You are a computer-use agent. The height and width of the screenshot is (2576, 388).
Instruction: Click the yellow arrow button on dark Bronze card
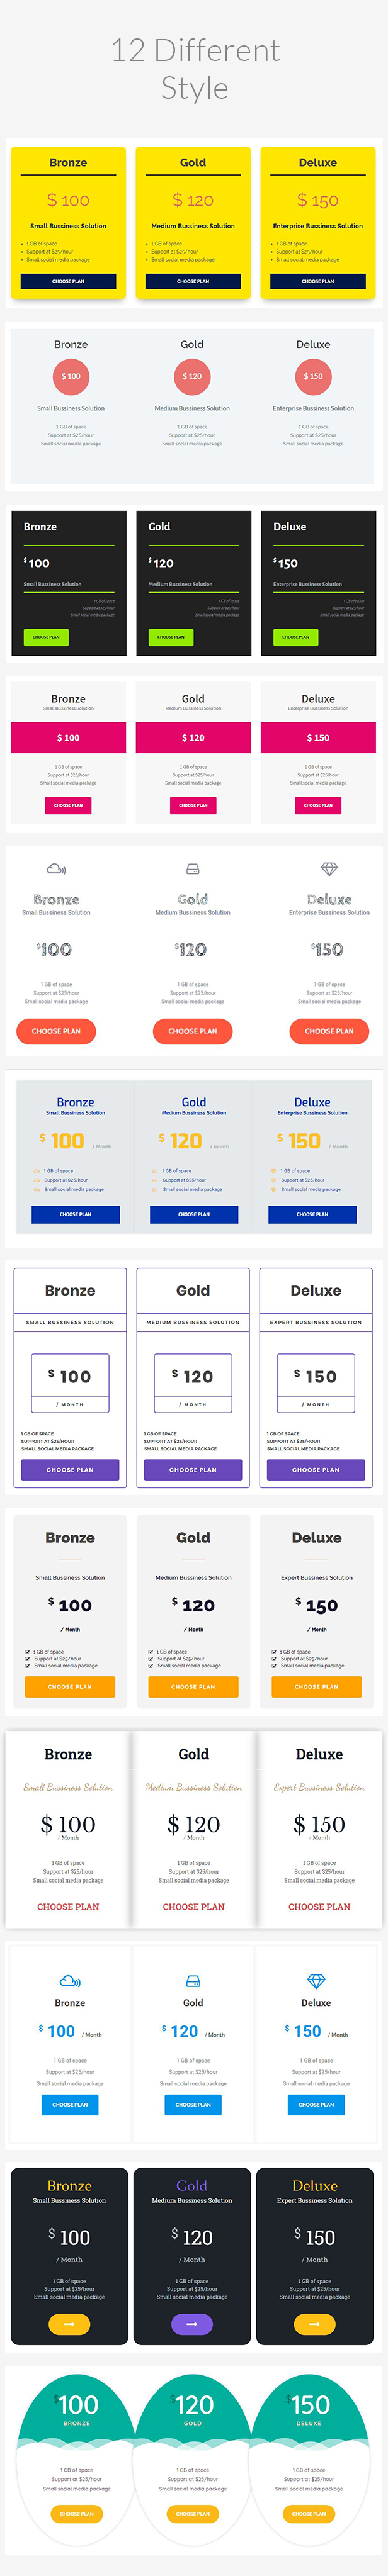69,2324
